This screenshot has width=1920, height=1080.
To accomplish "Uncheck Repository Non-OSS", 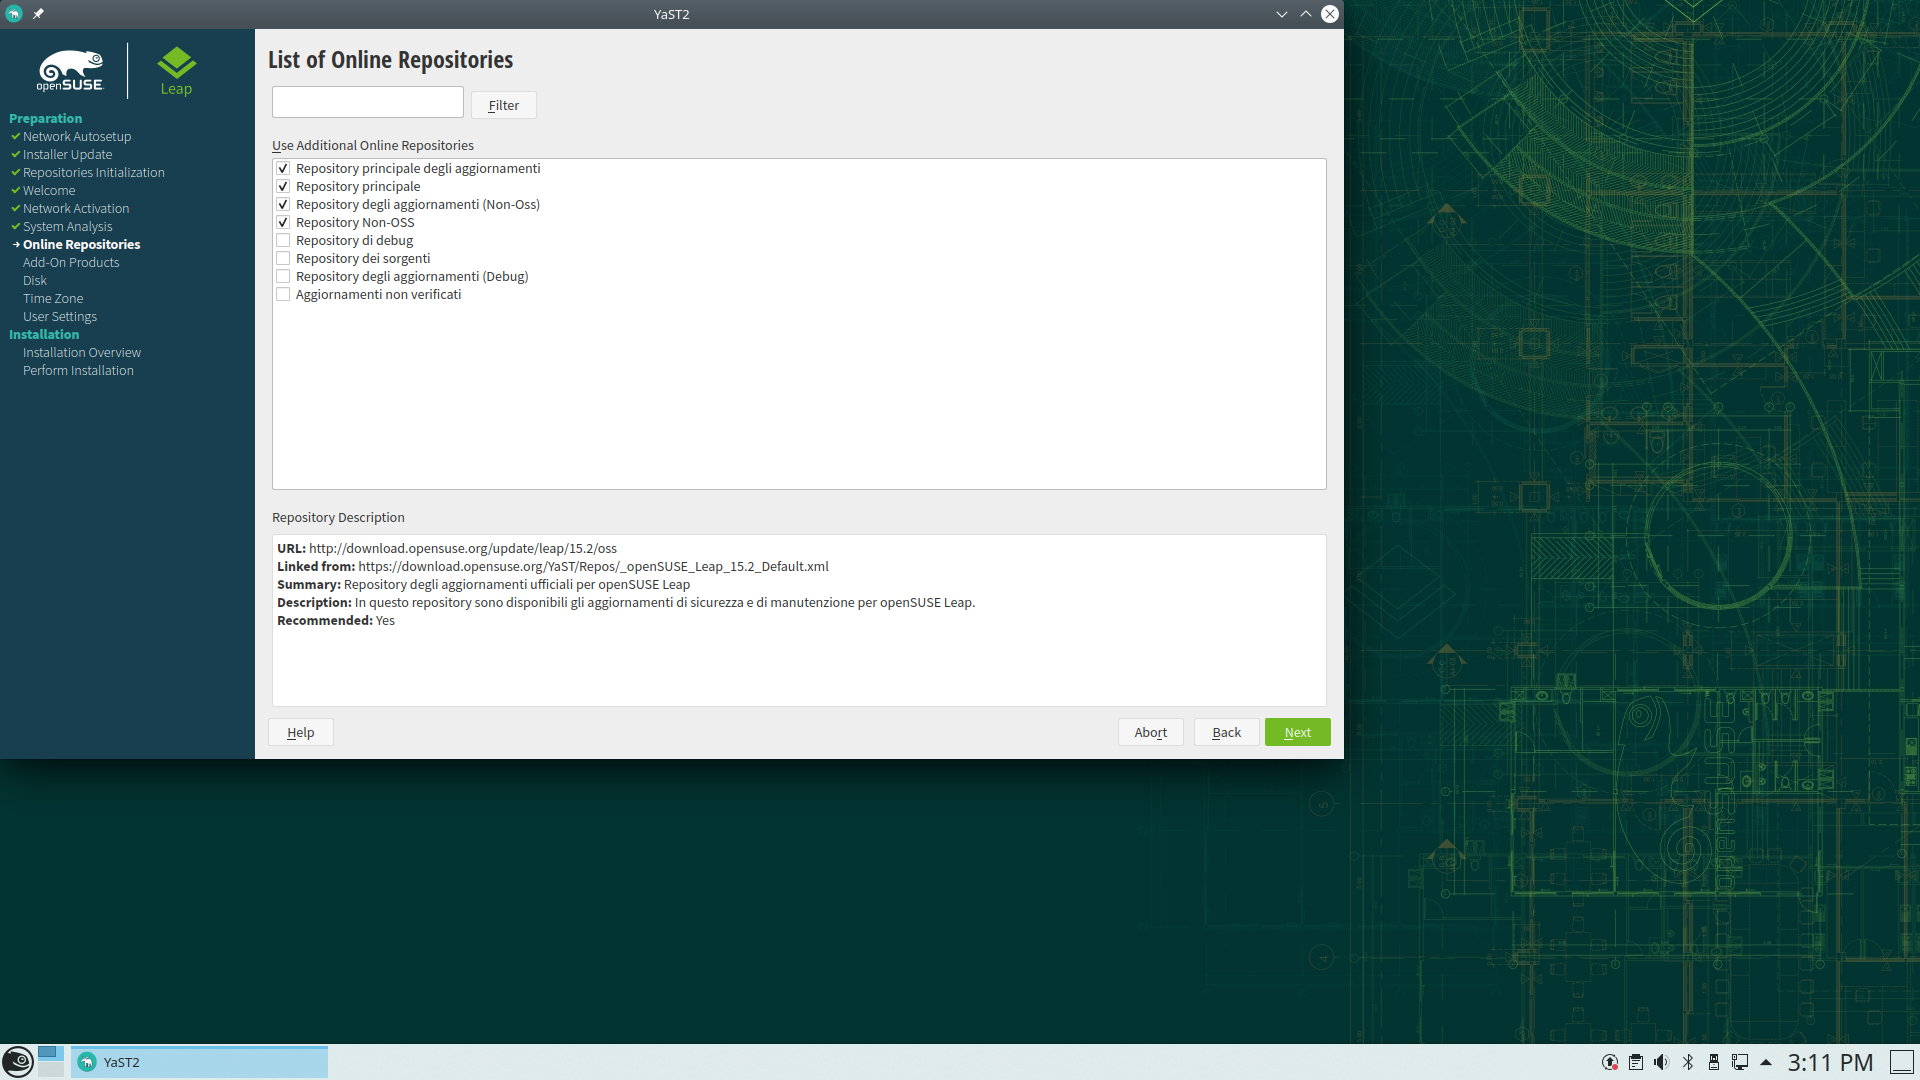I will [283, 223].
